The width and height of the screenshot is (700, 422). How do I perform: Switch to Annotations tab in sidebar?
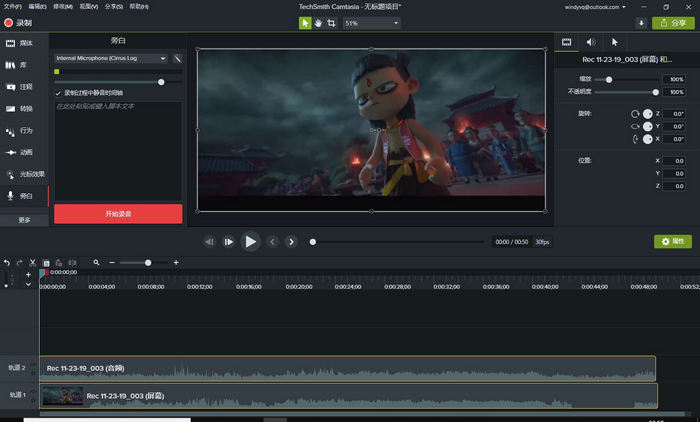24,87
